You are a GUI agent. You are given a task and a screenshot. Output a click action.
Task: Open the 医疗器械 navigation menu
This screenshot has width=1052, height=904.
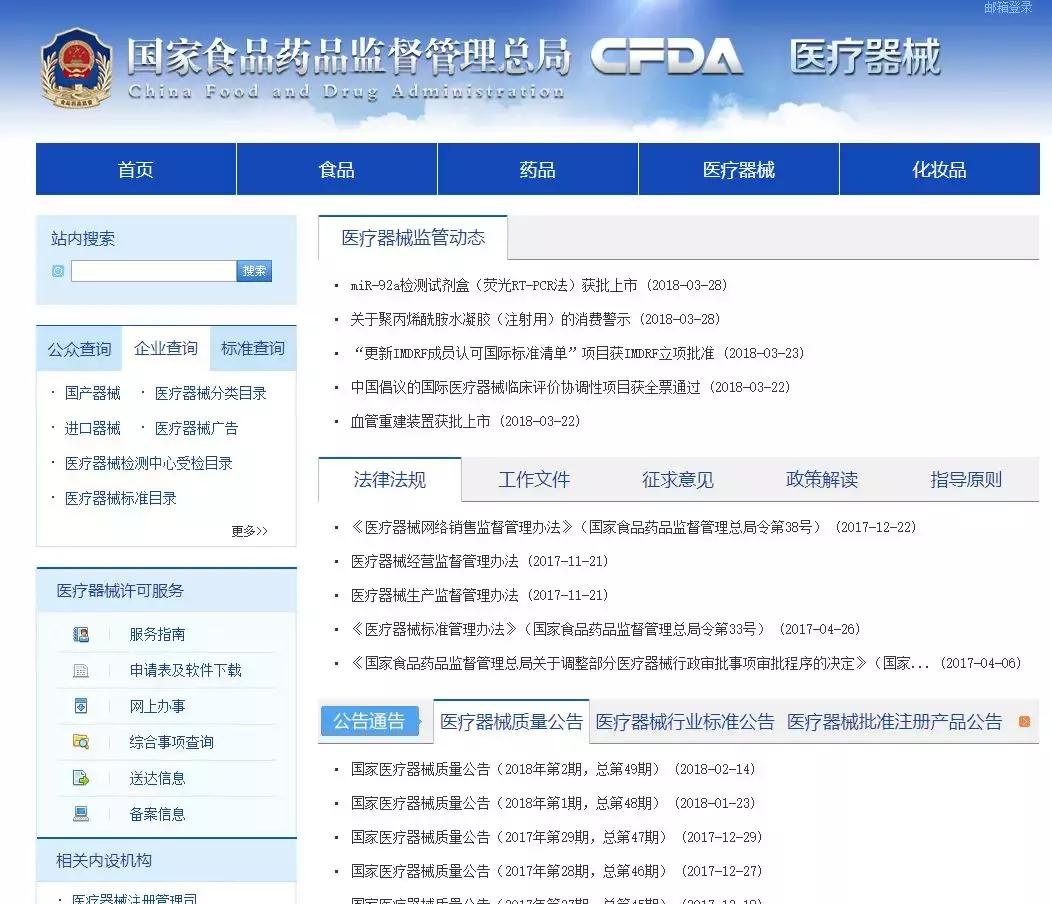[738, 168]
